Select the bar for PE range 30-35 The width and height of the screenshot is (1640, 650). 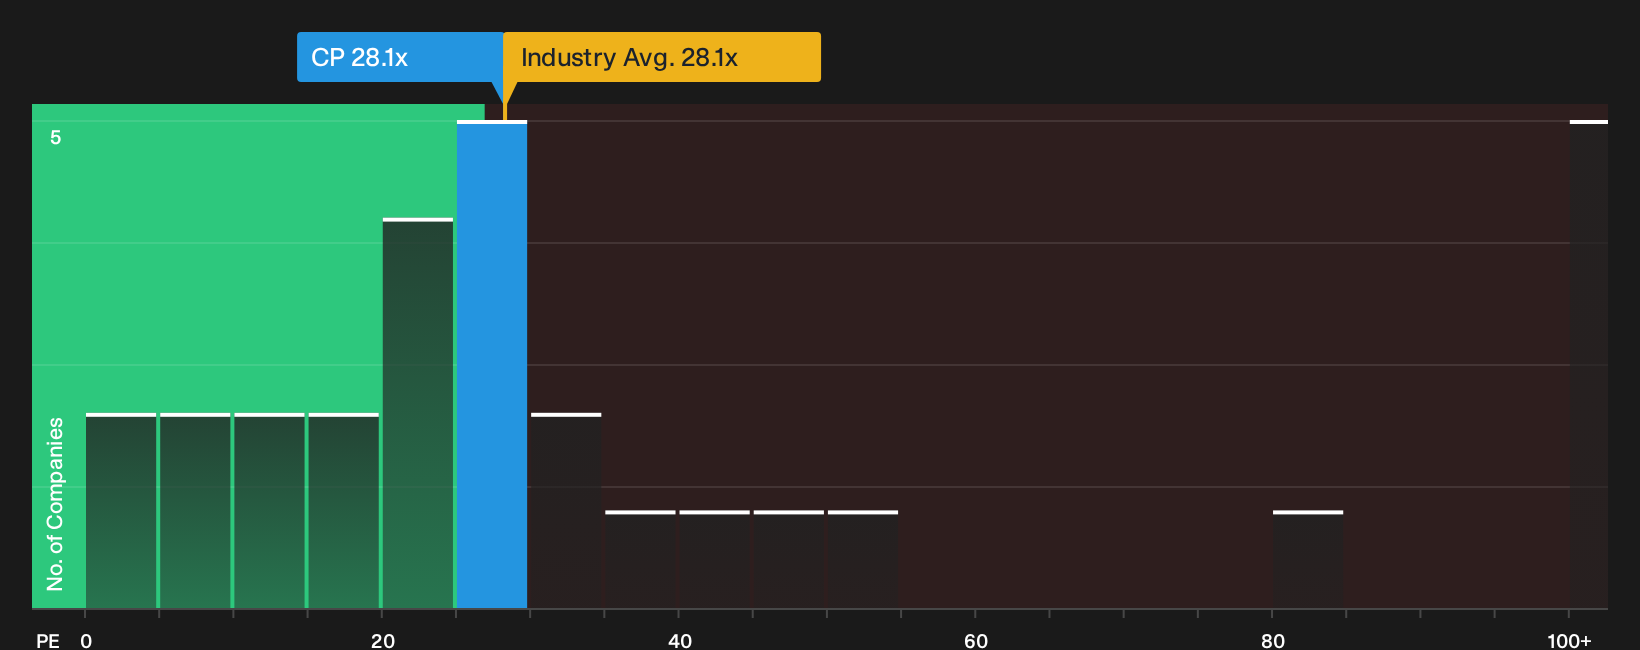(x=566, y=510)
